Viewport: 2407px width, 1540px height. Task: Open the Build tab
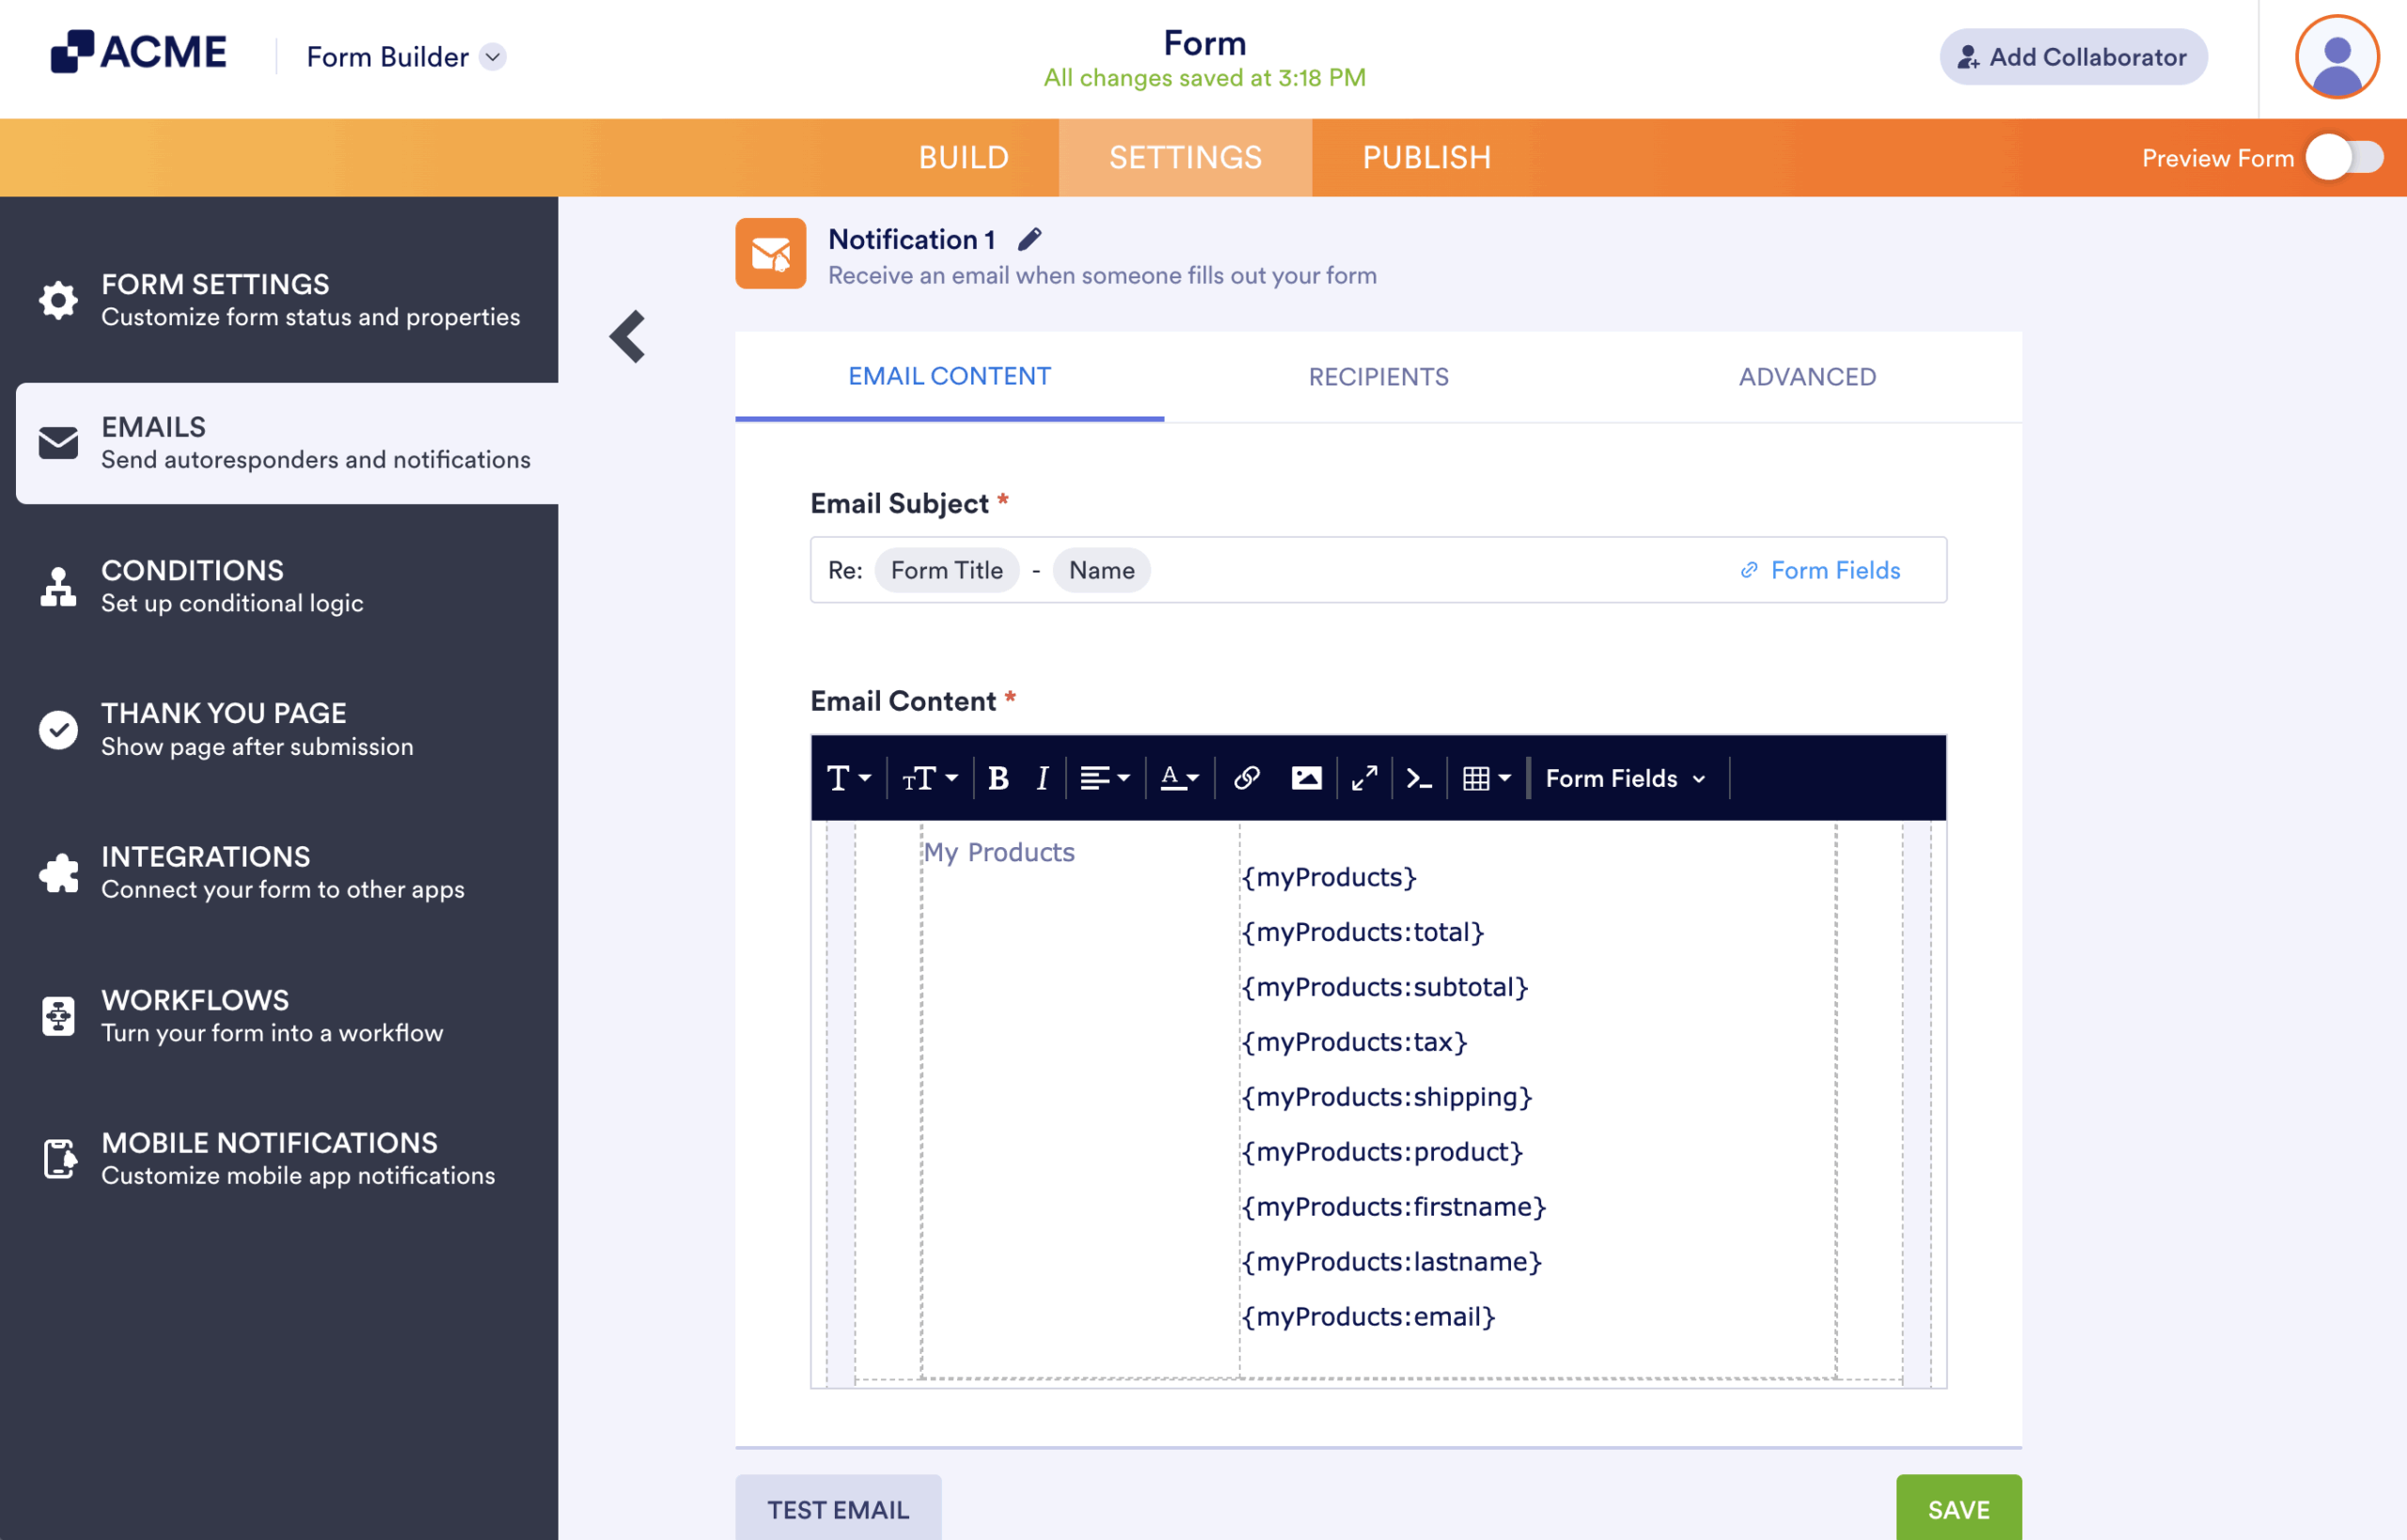[963, 157]
